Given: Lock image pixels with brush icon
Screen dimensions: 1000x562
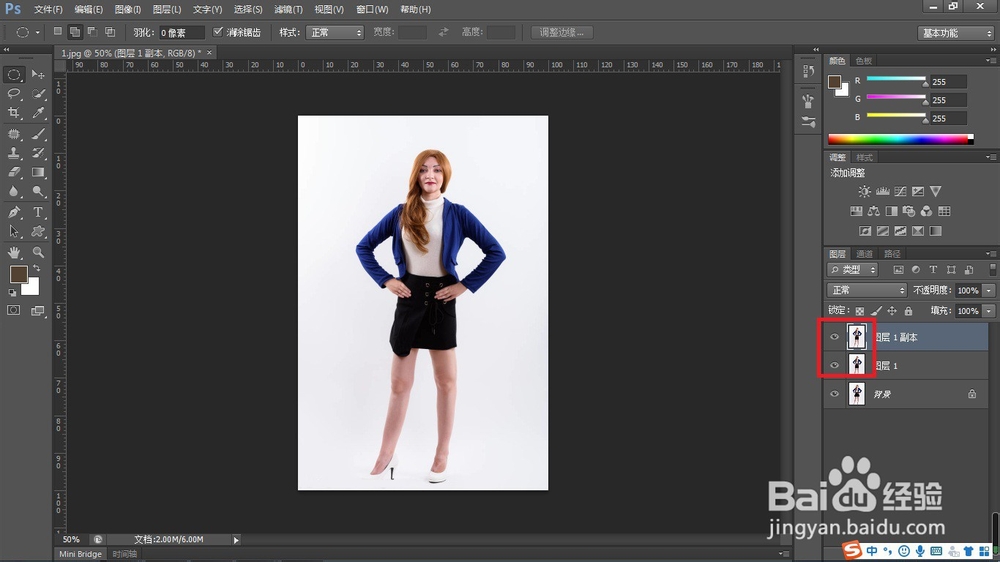Looking at the screenshot, I should (x=876, y=311).
